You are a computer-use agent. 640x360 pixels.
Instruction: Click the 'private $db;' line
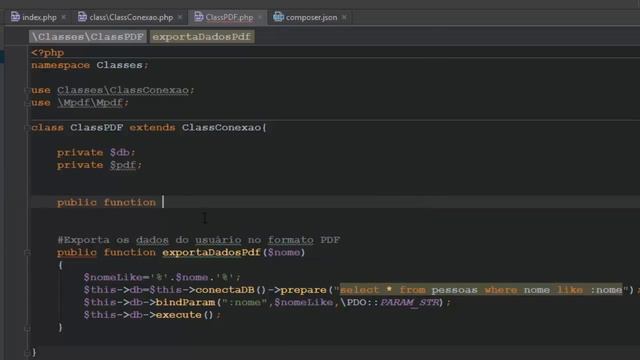pyautogui.click(x=96, y=153)
